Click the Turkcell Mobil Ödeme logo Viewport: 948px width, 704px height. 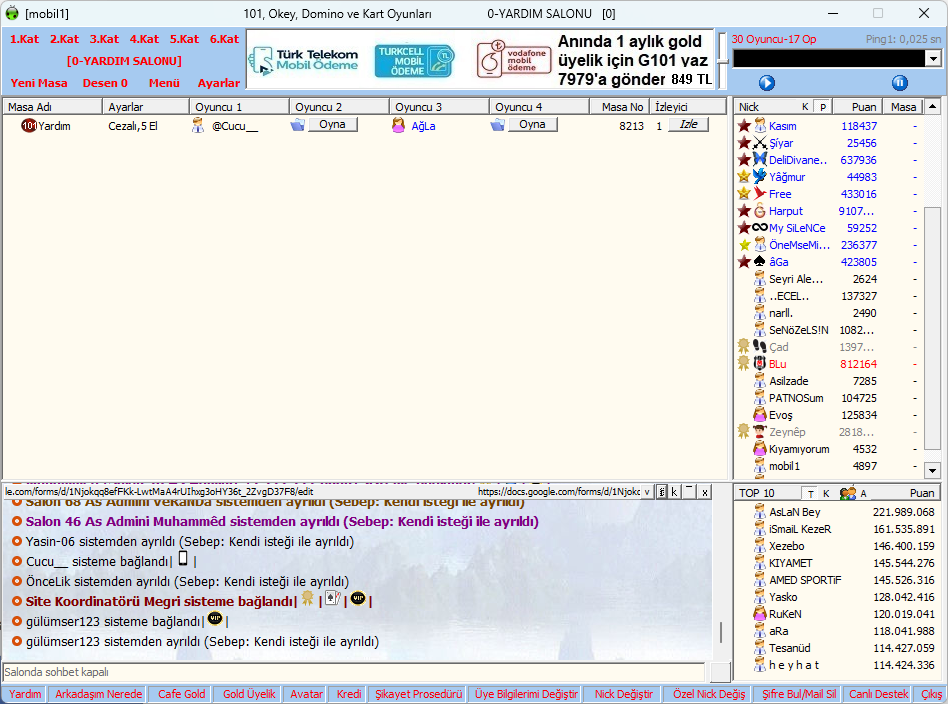pyautogui.click(x=414, y=61)
